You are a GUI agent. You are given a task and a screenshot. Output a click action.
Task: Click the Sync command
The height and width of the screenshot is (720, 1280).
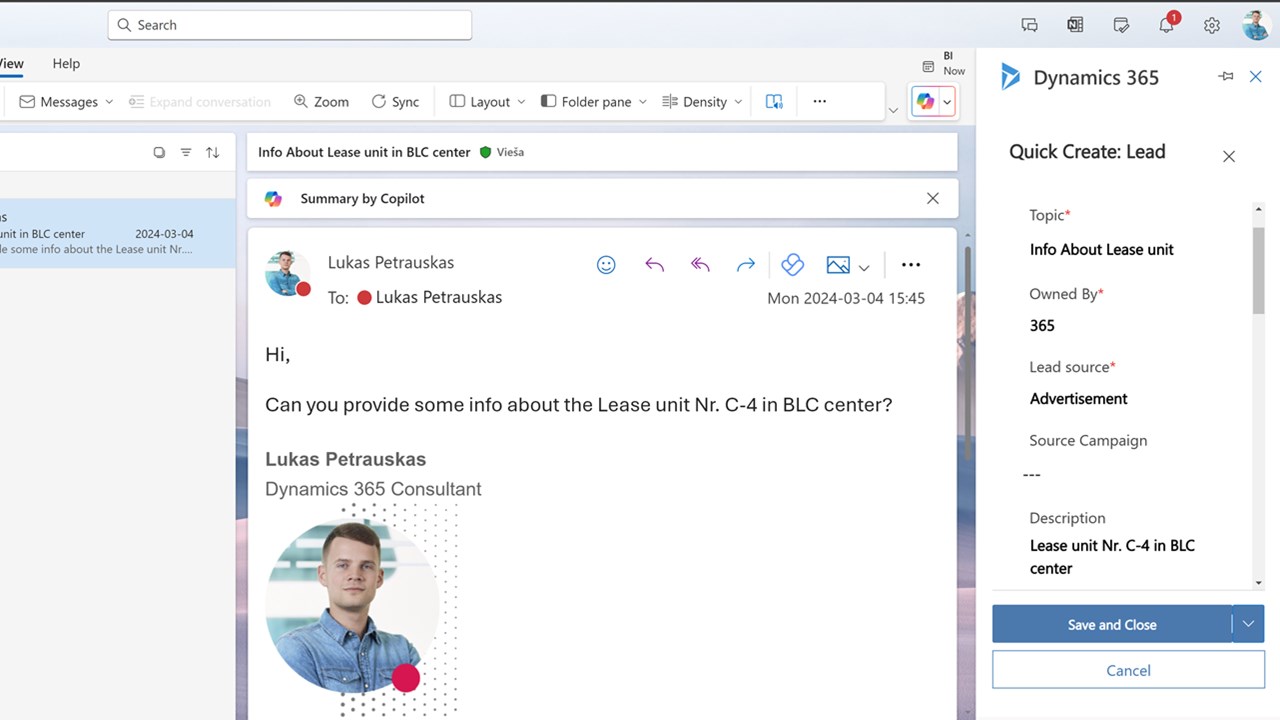pyautogui.click(x=395, y=101)
